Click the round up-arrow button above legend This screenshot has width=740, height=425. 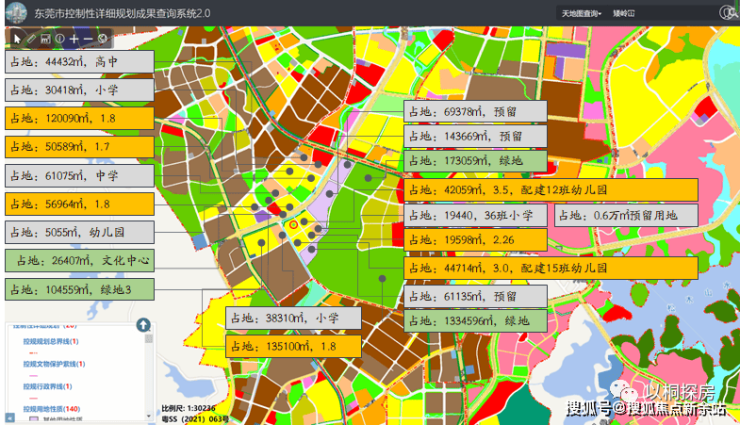tap(143, 325)
